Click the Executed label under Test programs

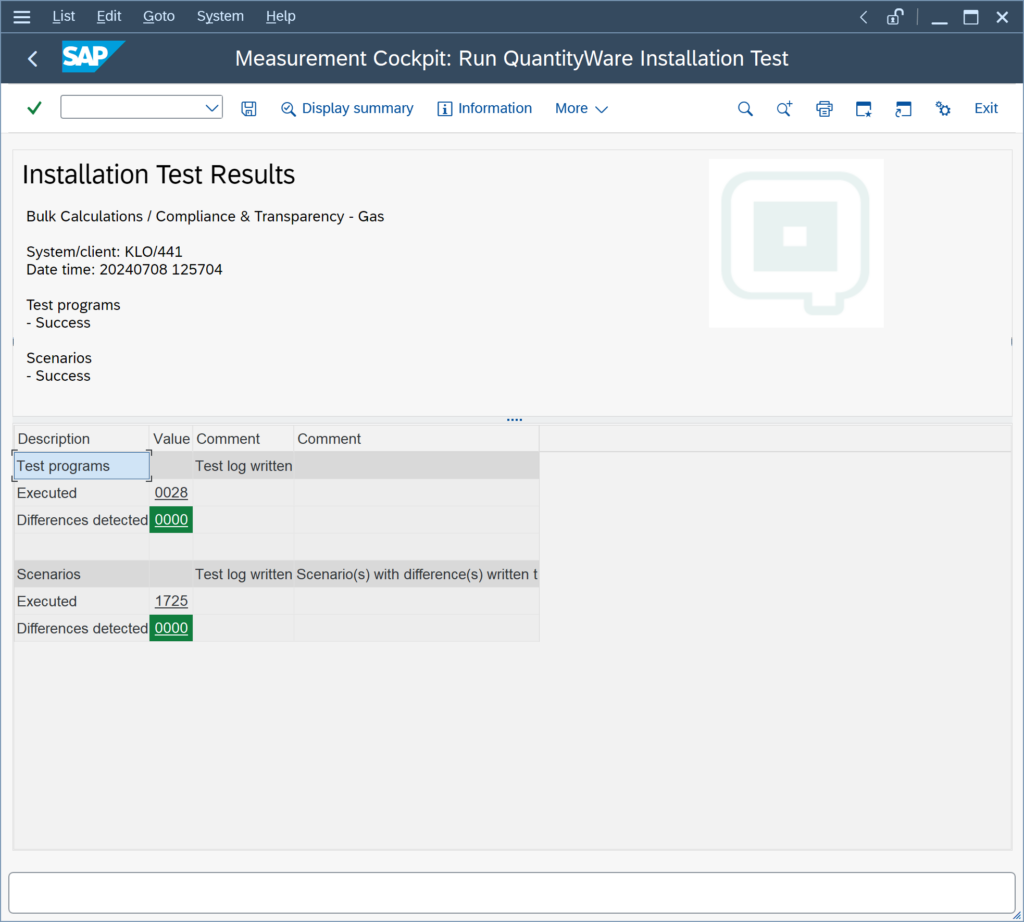coord(47,493)
